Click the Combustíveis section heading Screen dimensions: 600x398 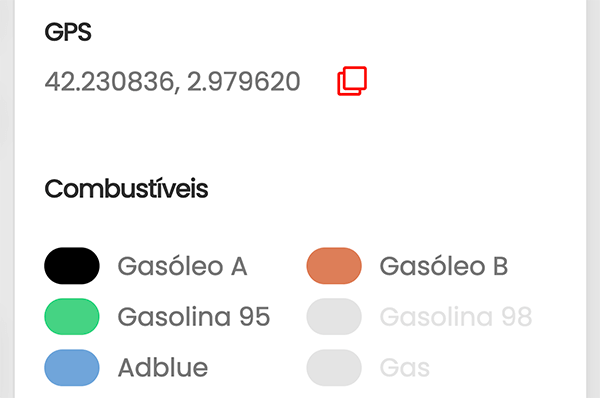[126, 189]
